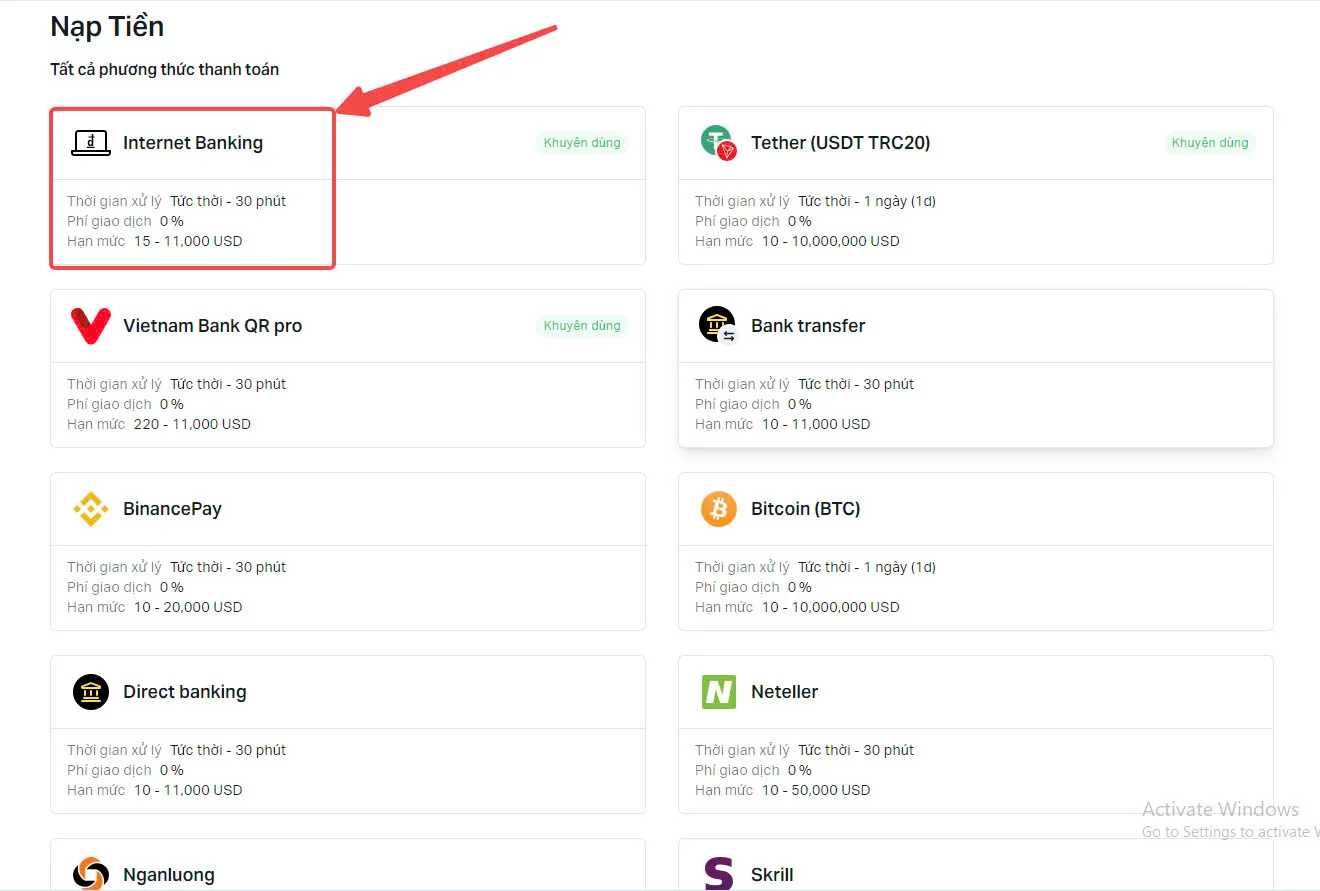Click Neteller transaction fee 0 %
Viewport: 1320px width, 891px height.
pyautogui.click(x=800, y=770)
